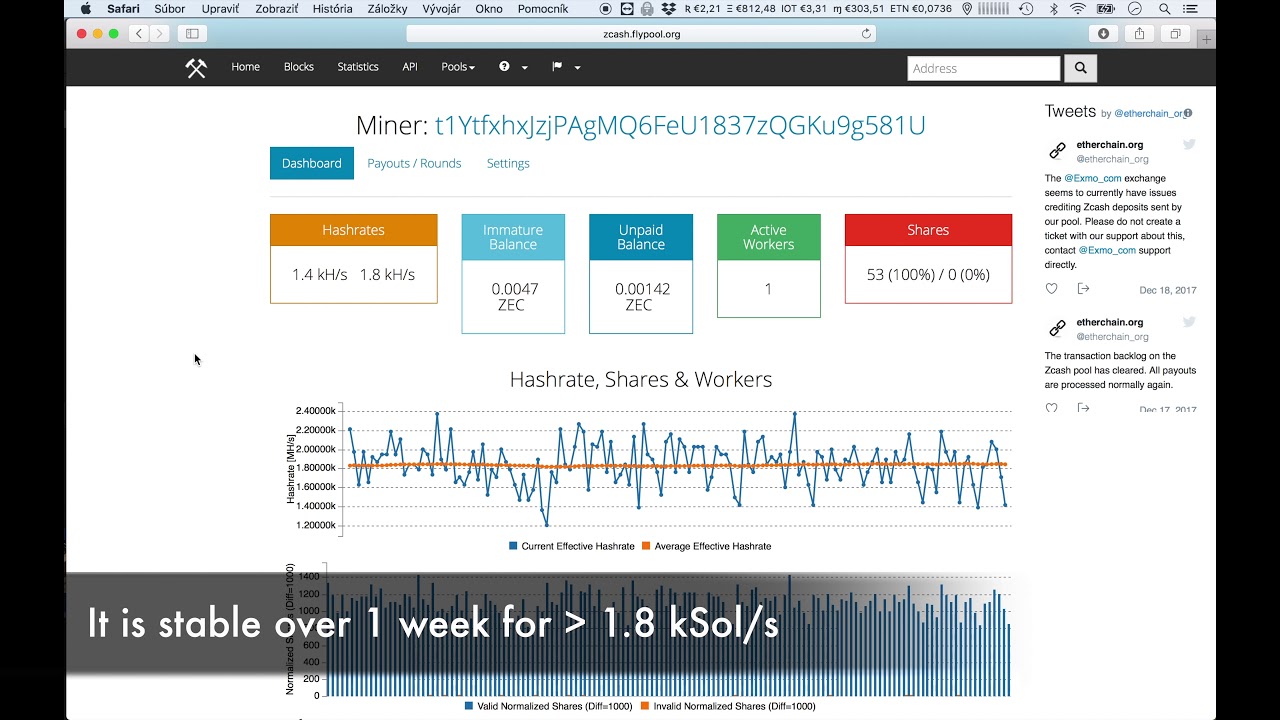The width and height of the screenshot is (1280, 720).
Task: Open the @etherchain_org link in Tweets header
Action: 1149,114
